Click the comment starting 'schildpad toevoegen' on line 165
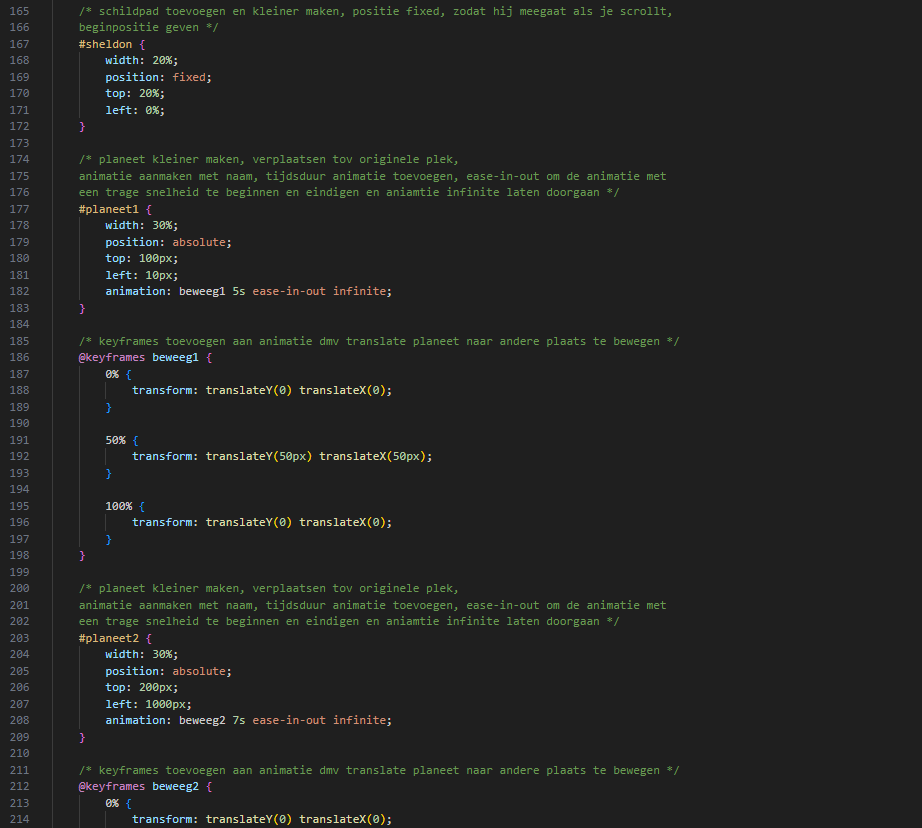The height and width of the screenshot is (828, 922). [376, 11]
